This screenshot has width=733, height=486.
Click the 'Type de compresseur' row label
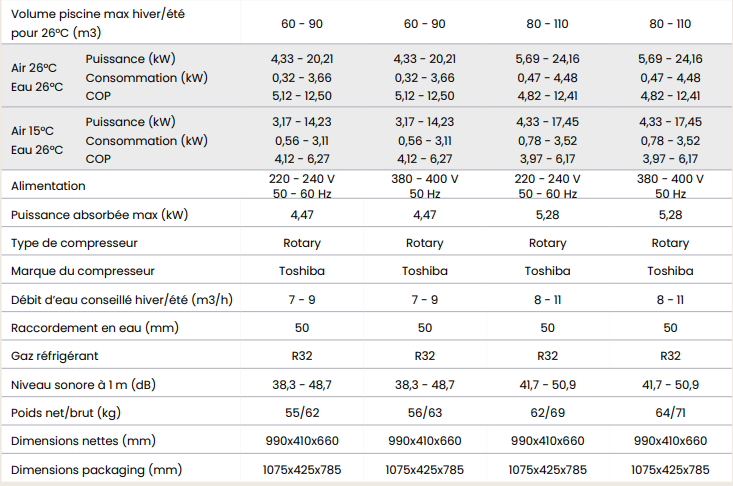tap(74, 243)
